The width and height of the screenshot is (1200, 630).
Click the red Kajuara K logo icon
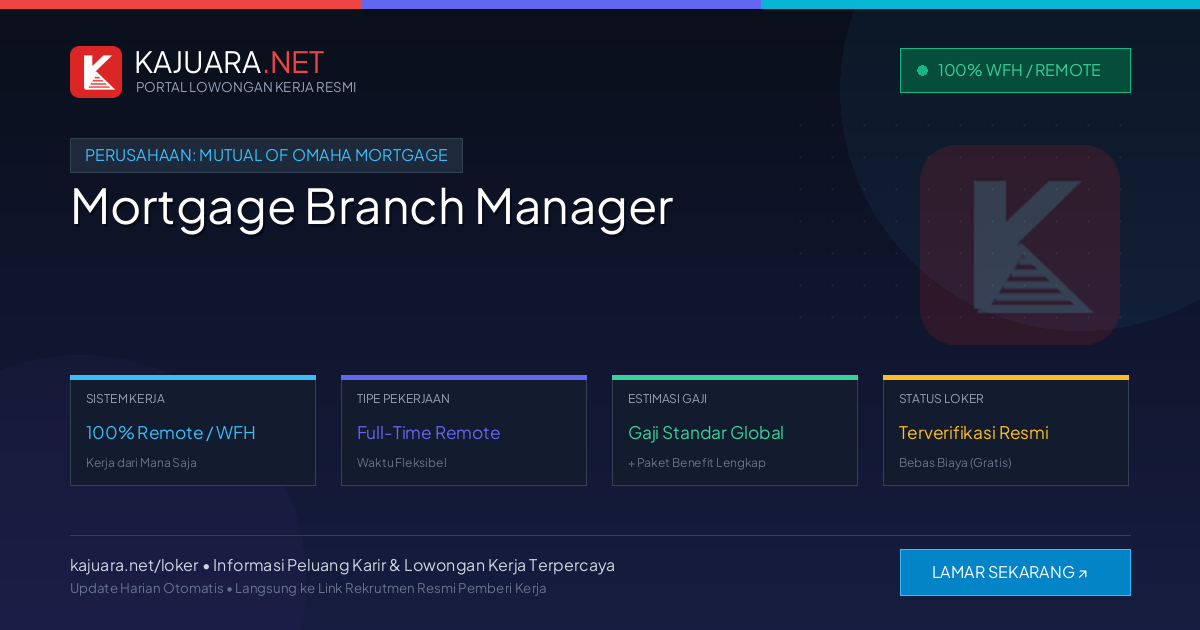pos(96,72)
